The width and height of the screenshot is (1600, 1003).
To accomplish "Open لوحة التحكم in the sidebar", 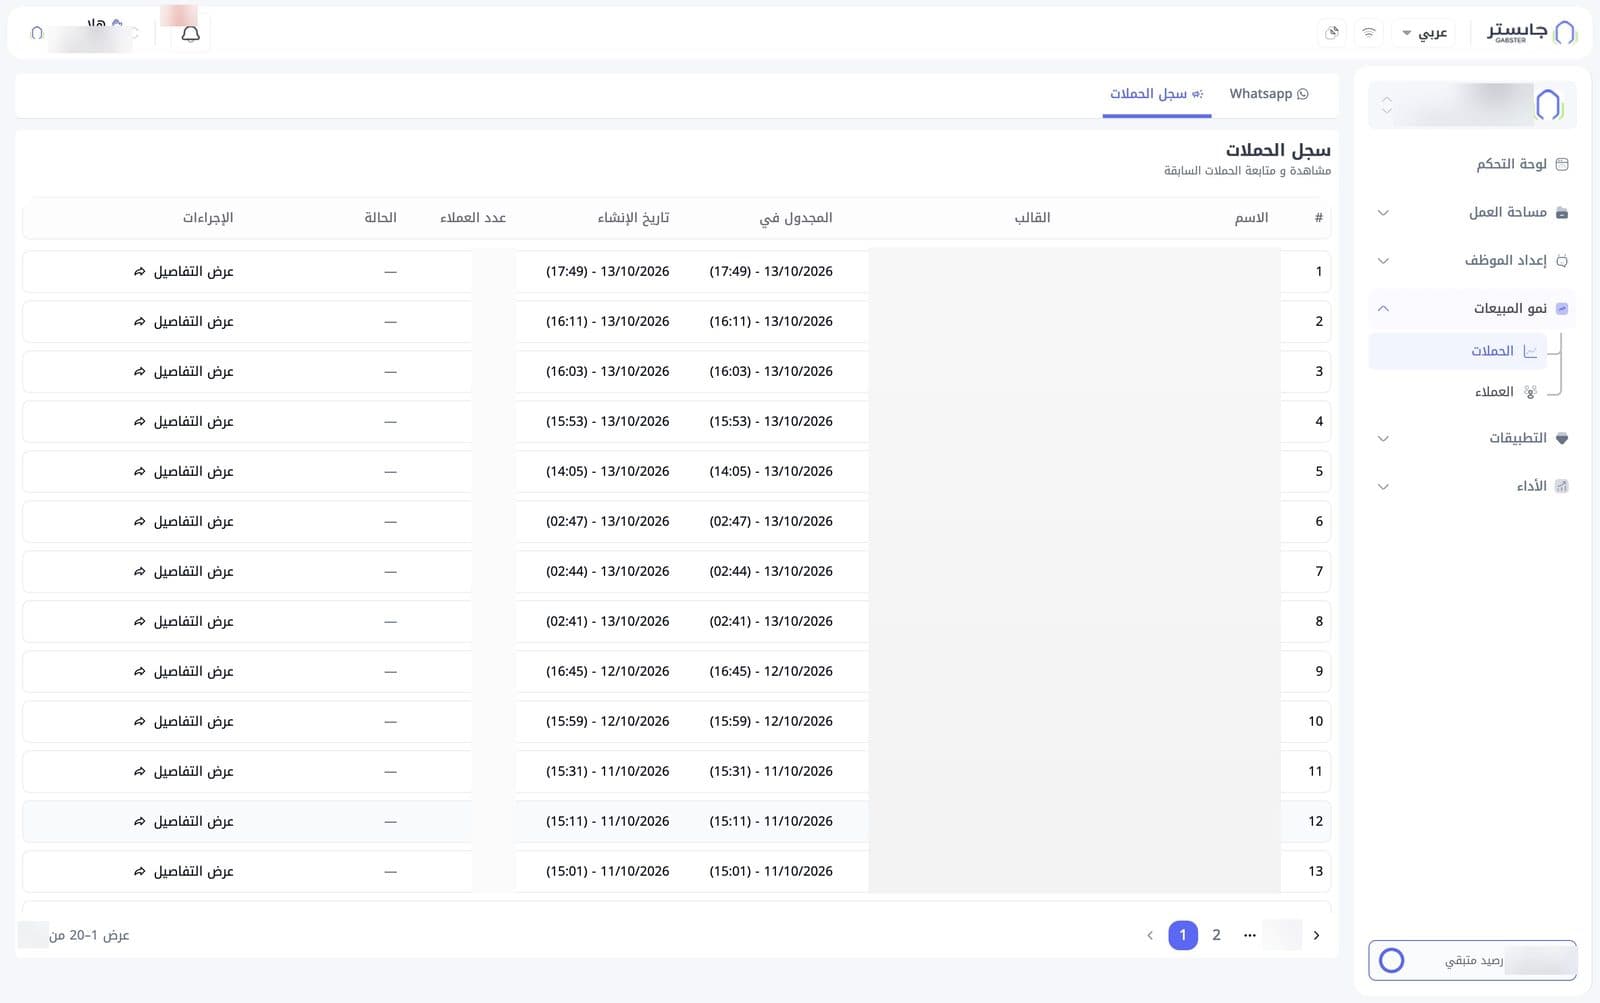I will 1520,164.
